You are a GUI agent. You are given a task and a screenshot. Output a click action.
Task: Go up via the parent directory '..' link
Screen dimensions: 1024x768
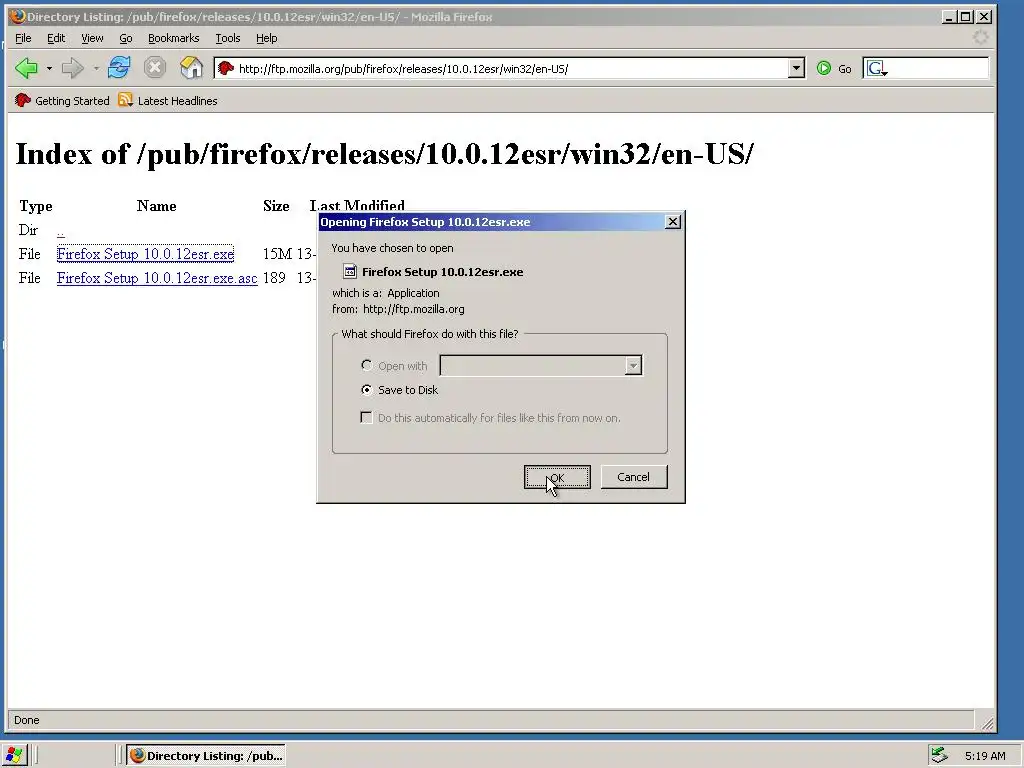pos(61,231)
